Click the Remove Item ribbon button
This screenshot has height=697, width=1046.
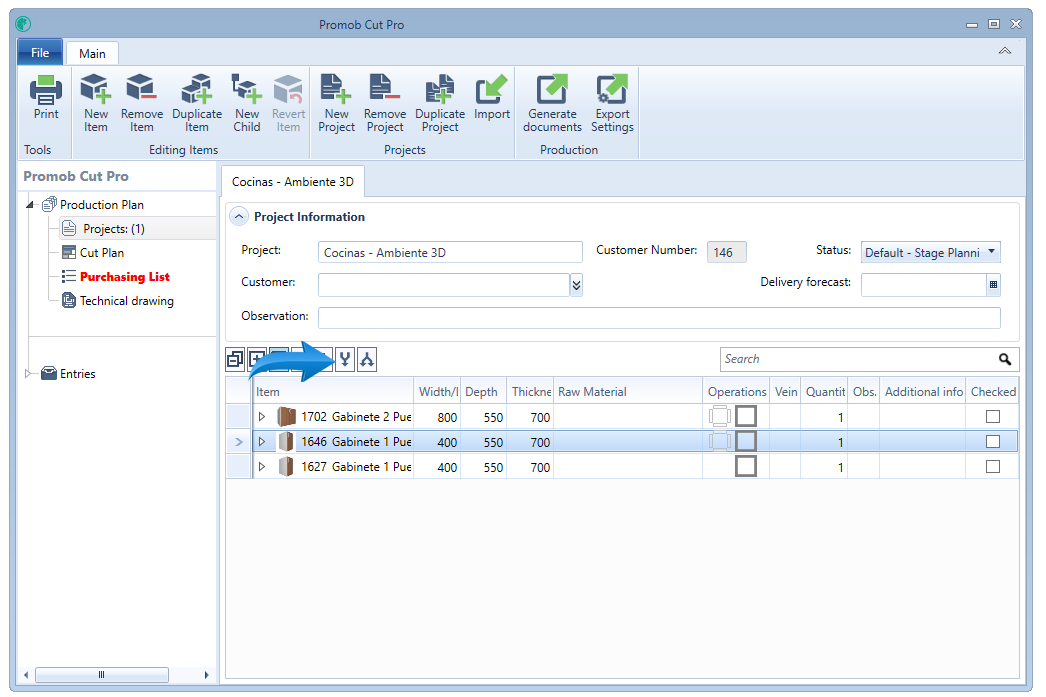141,103
